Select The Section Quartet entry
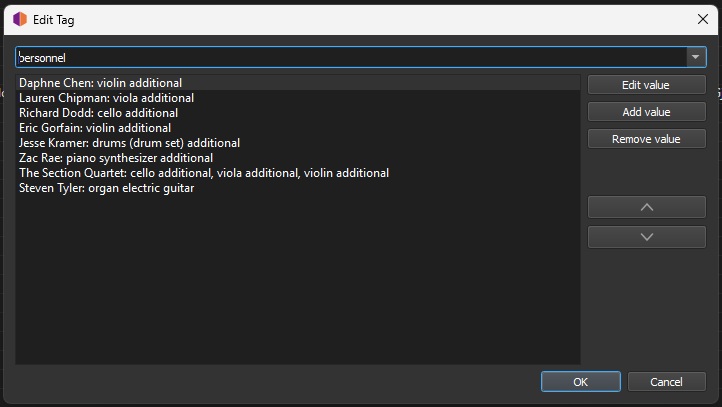Screen dimensions: 722x407 click(x=204, y=173)
